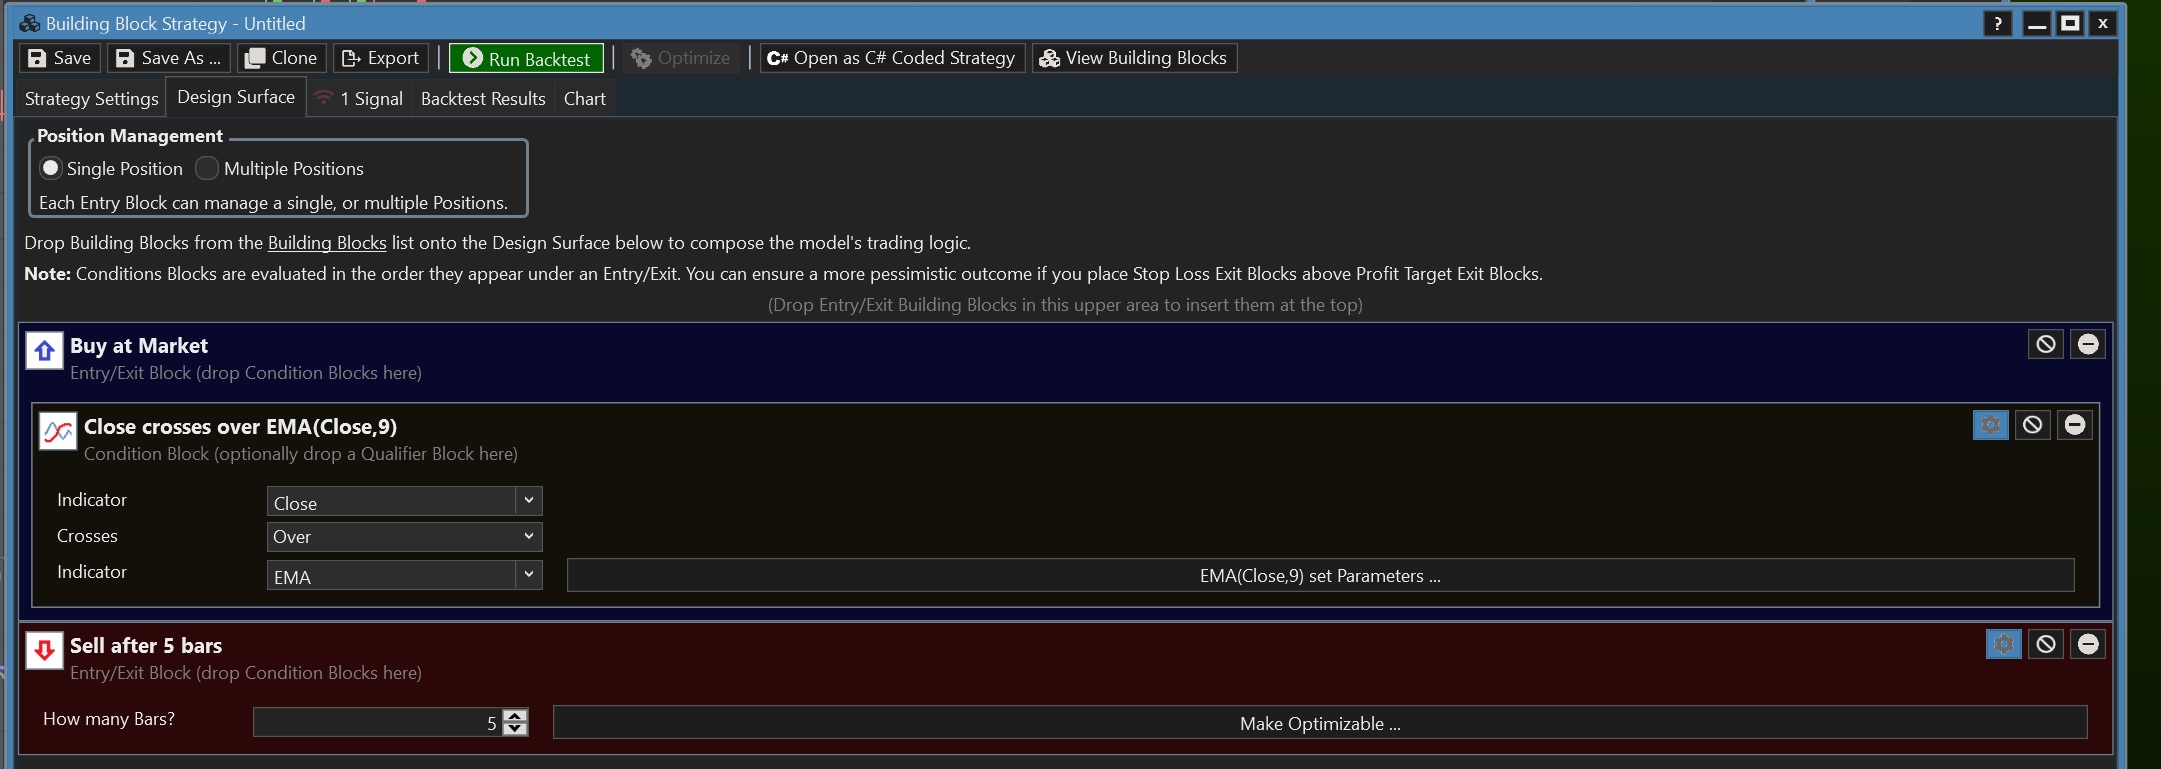This screenshot has width=2161, height=769.
Task: Switch to the Backtest Results tab
Action: (x=483, y=99)
